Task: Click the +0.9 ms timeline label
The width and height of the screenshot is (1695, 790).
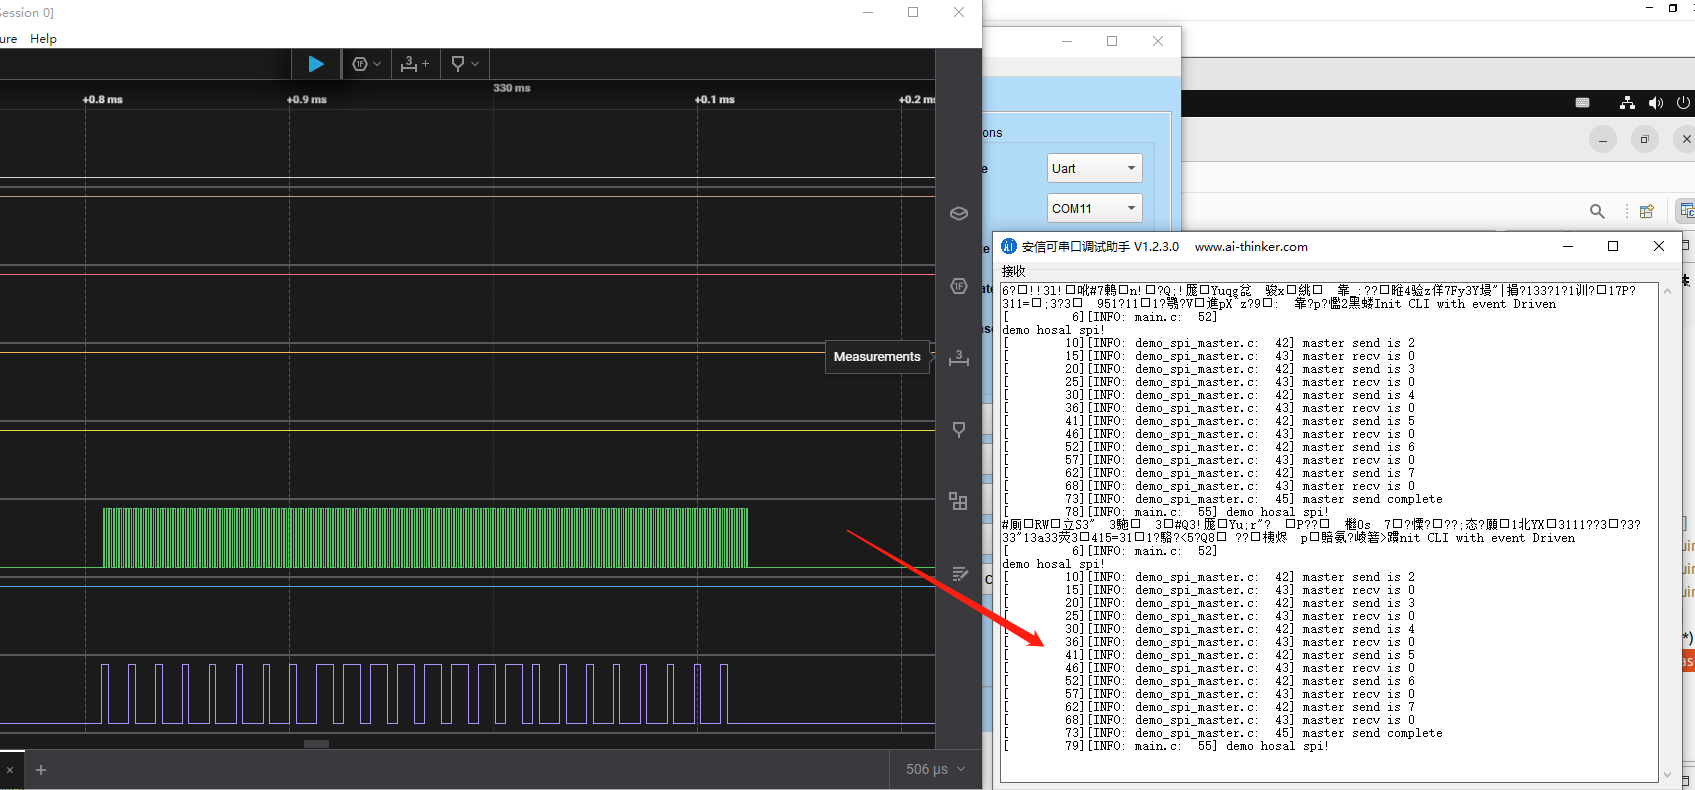Action: click(307, 100)
